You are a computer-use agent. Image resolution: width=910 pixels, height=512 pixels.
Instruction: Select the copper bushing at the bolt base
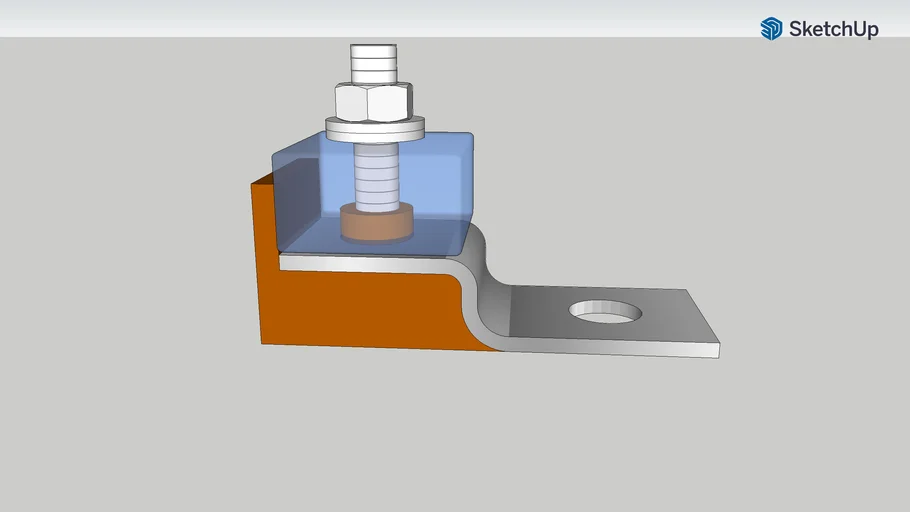pos(375,224)
